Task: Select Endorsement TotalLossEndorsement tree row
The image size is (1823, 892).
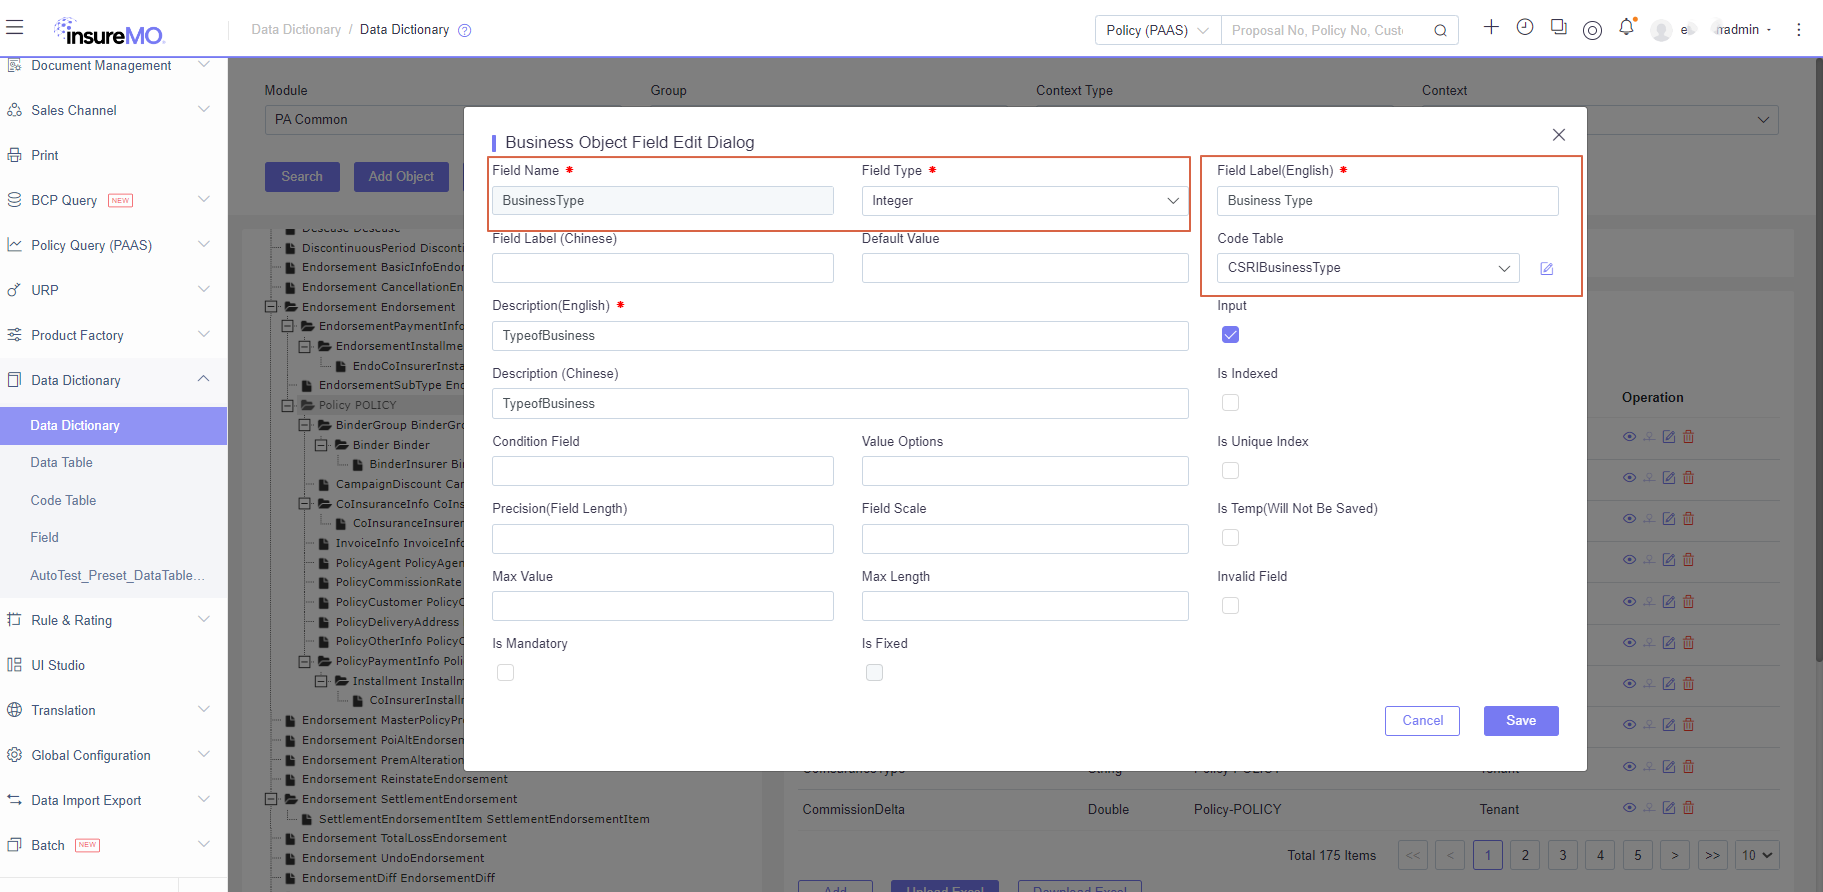Action: pos(404,838)
